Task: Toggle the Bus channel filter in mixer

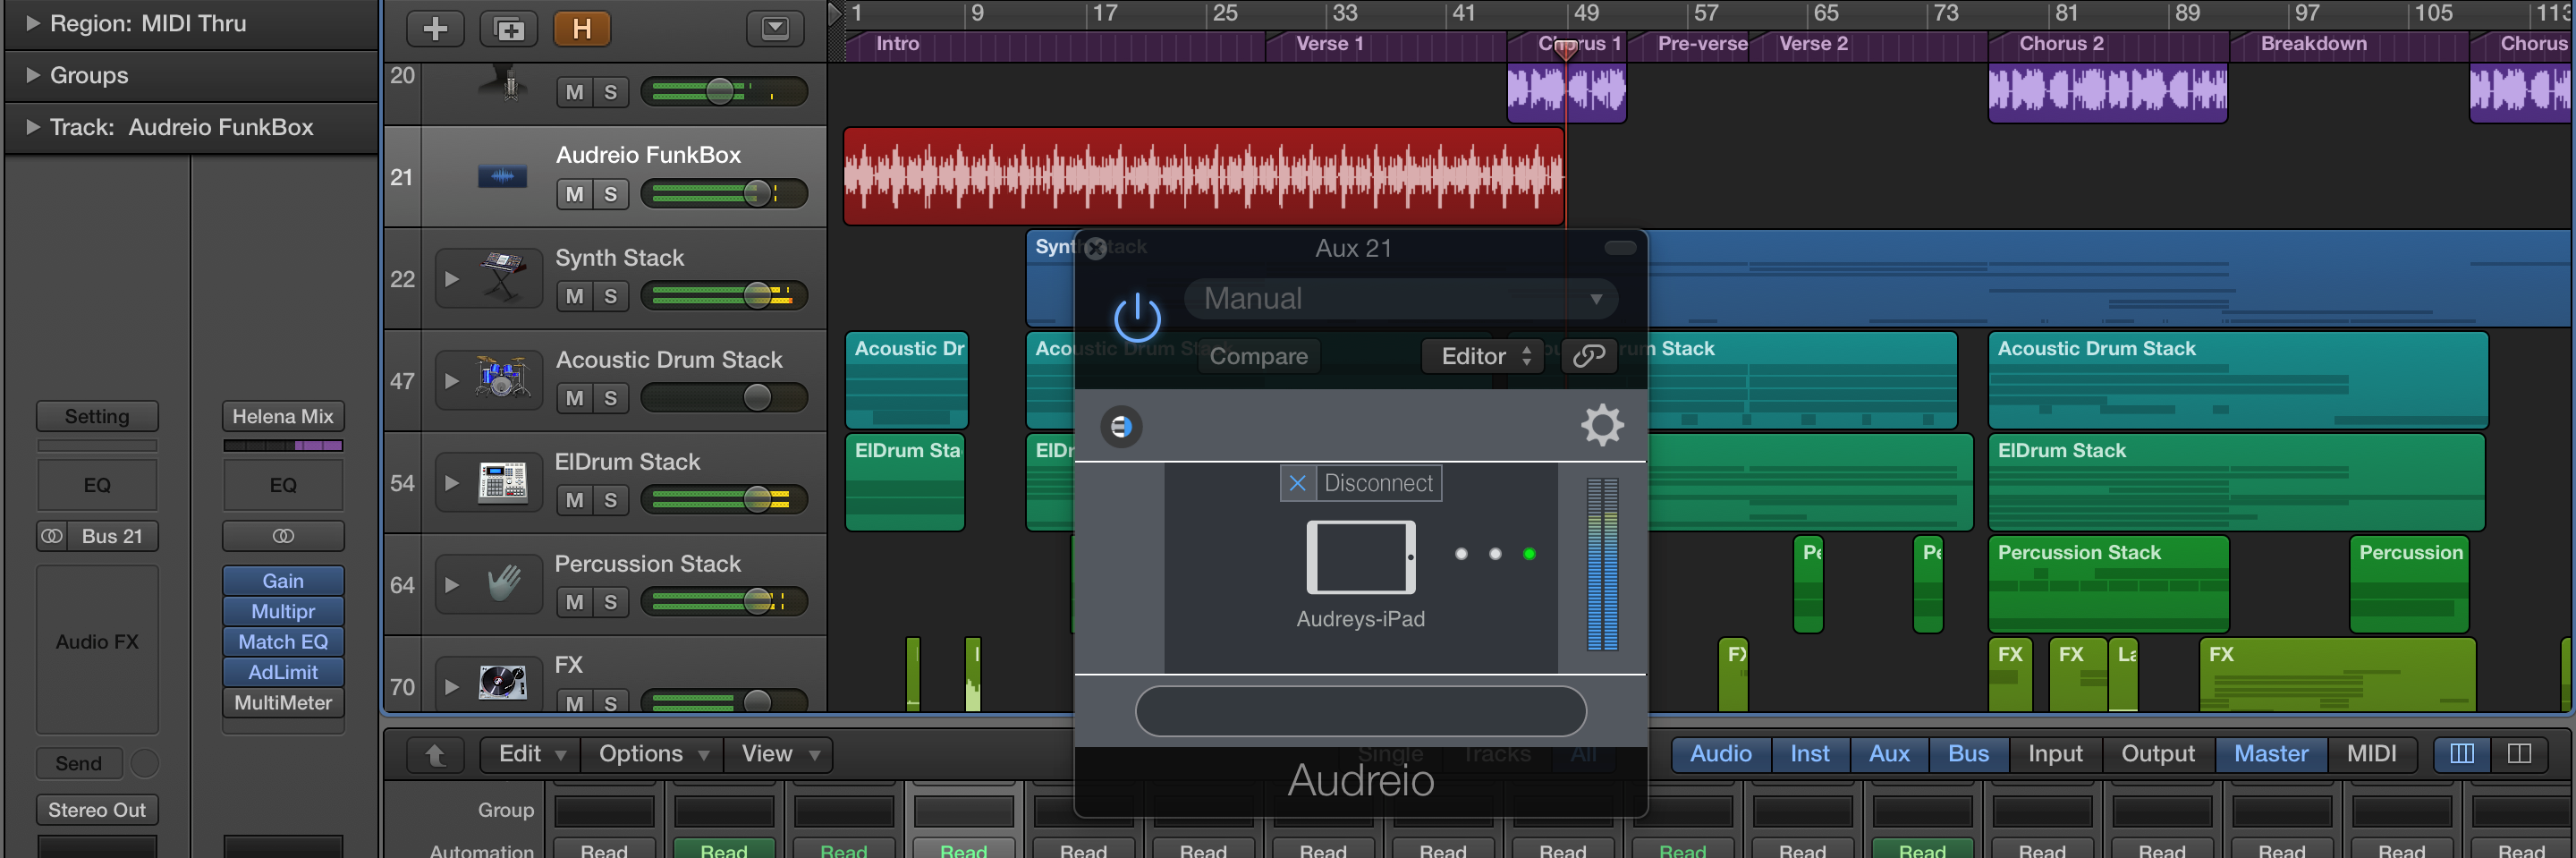Action: [x=1968, y=754]
